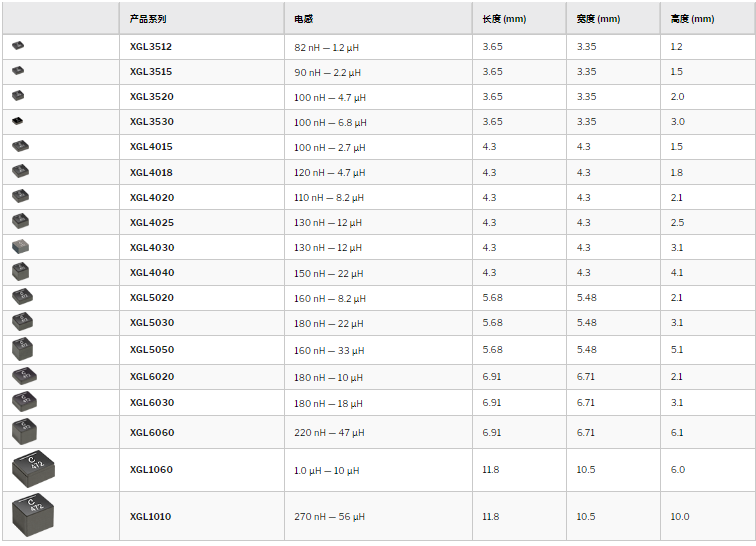756x546 pixels.
Task: Open the XGL5050 product series link
Action: (x=152, y=350)
